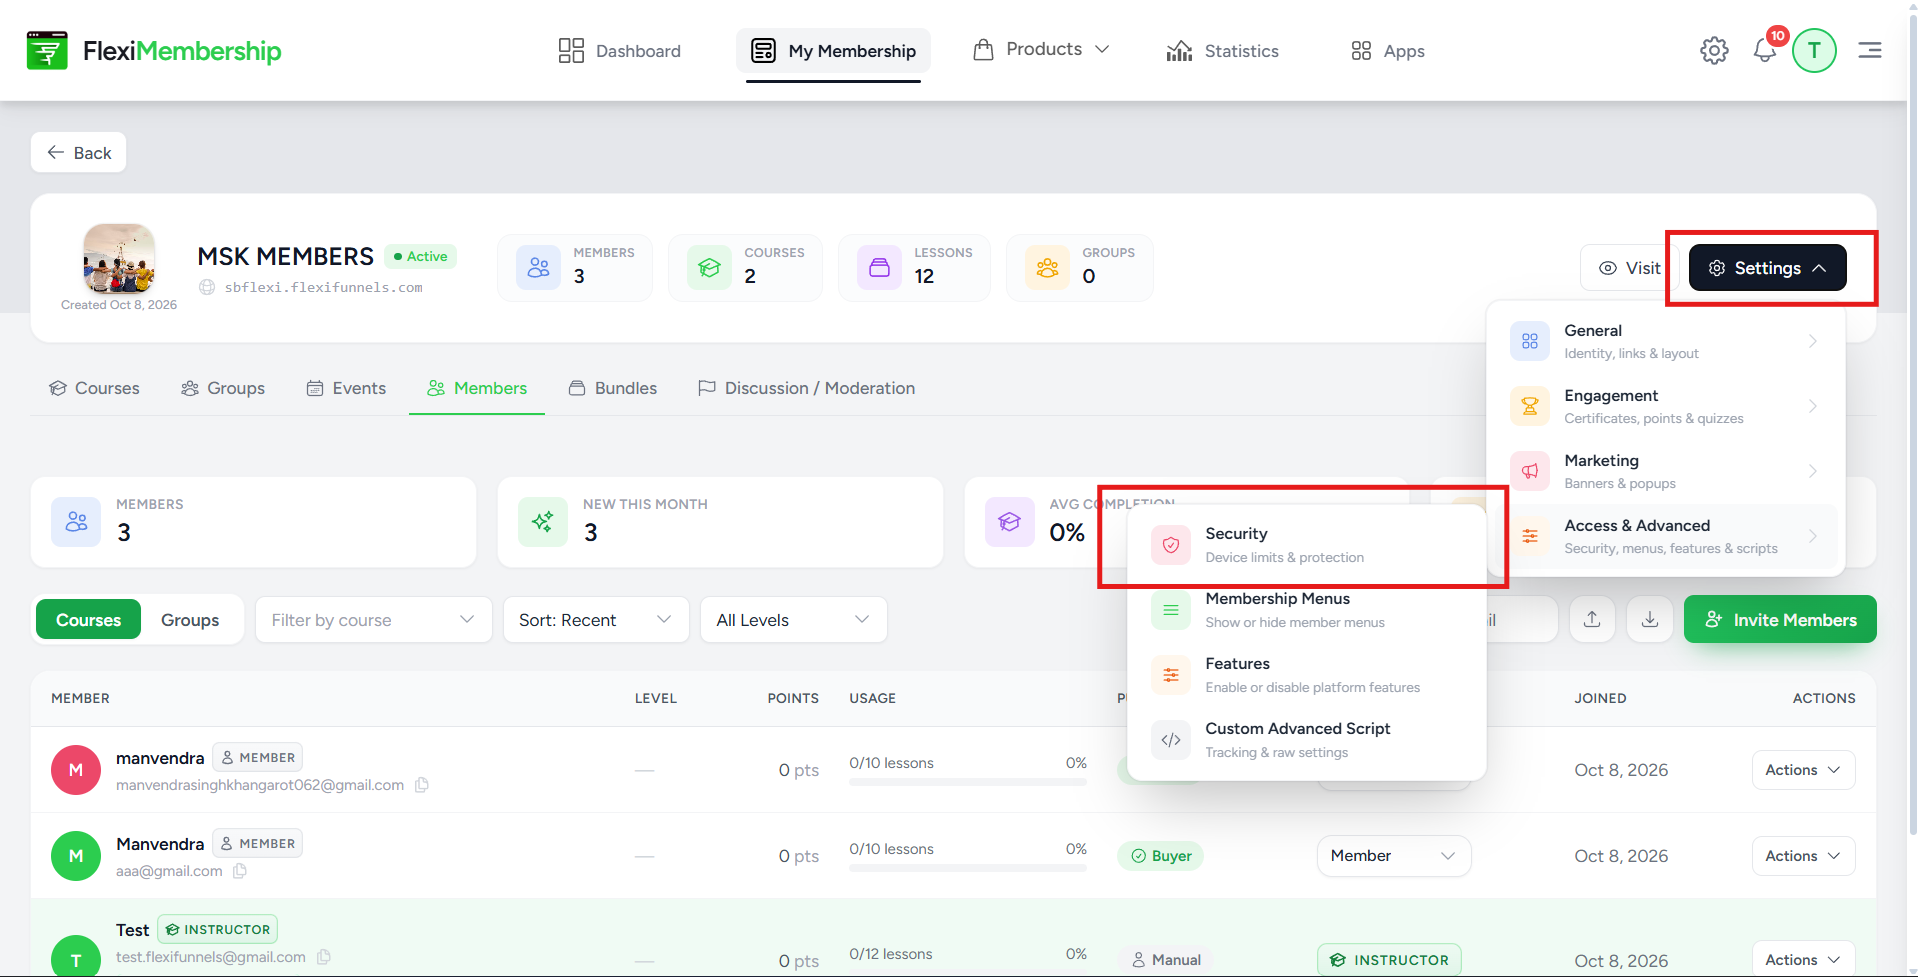Image resolution: width=1918 pixels, height=977 pixels.
Task: Click the Security shield icon
Action: click(x=1171, y=545)
